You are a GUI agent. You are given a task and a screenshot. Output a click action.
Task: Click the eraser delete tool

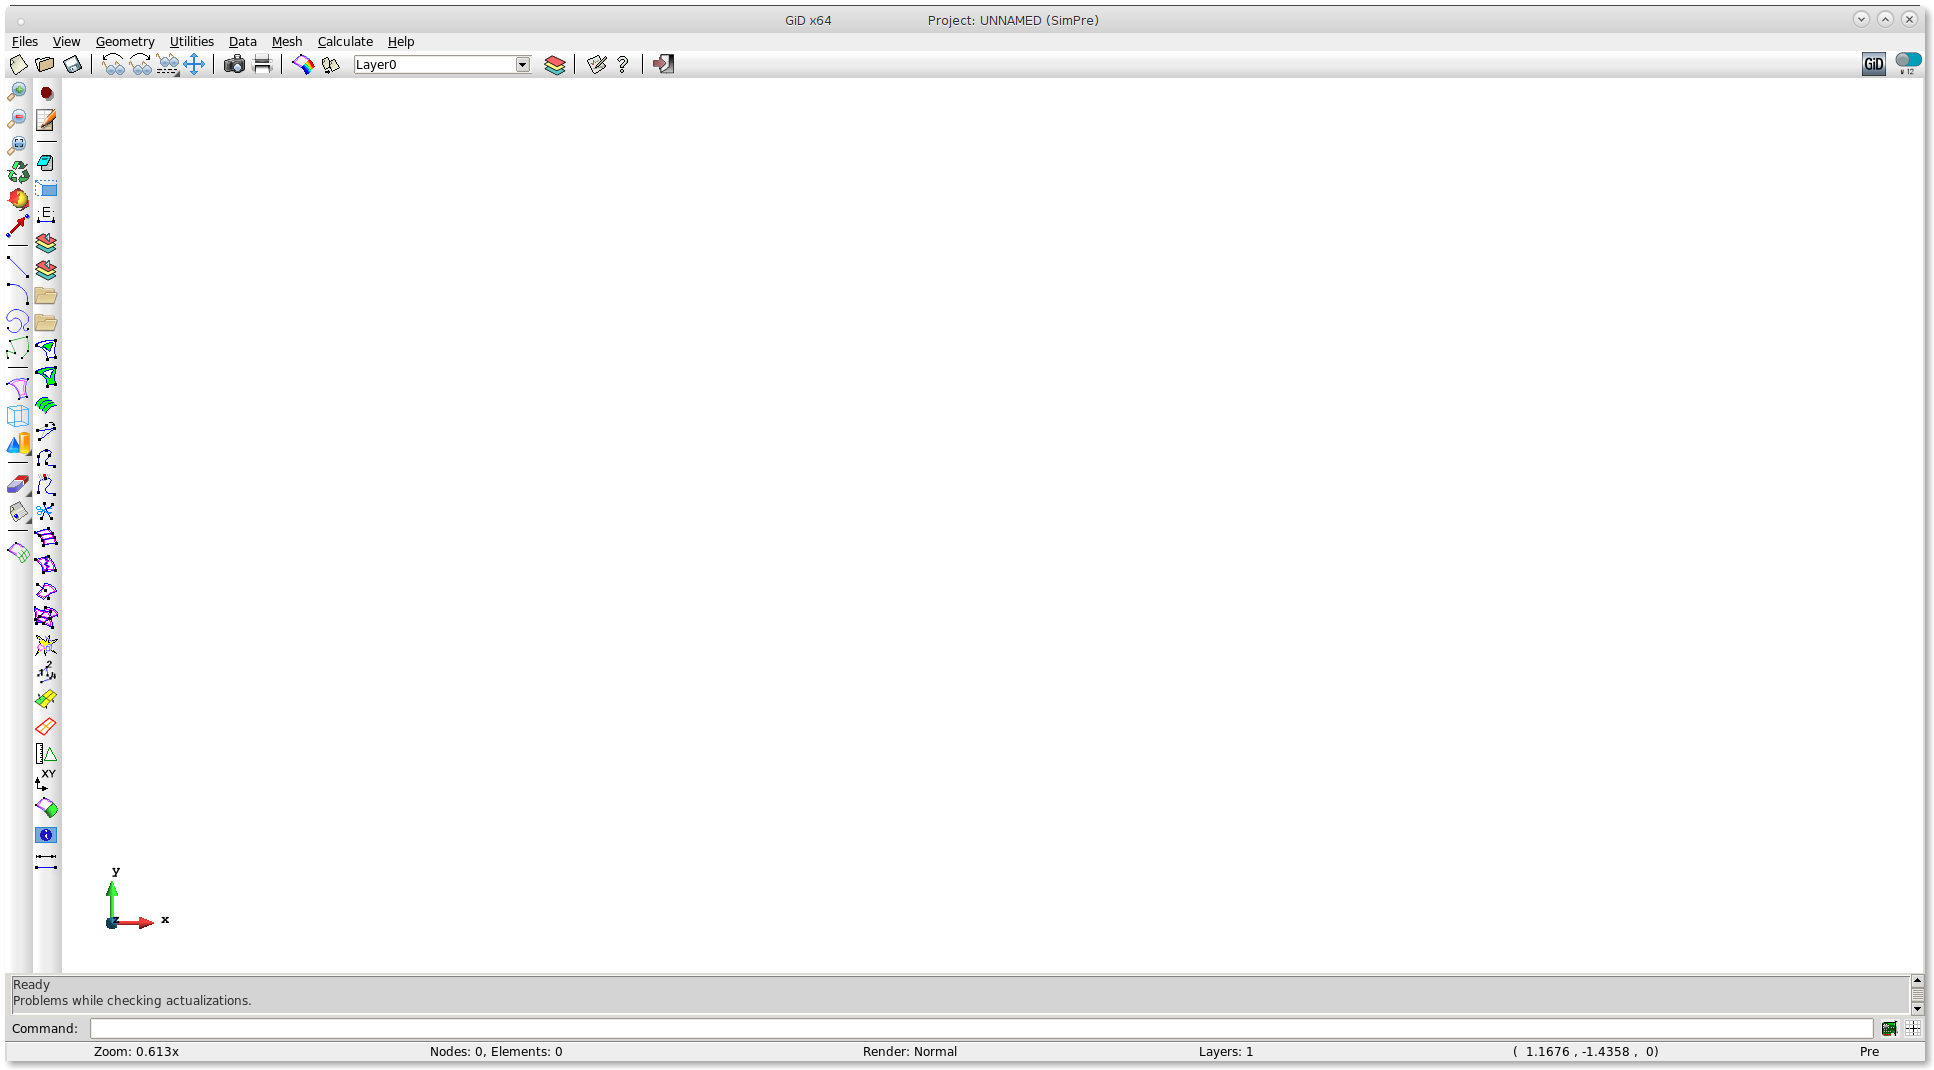[17, 485]
